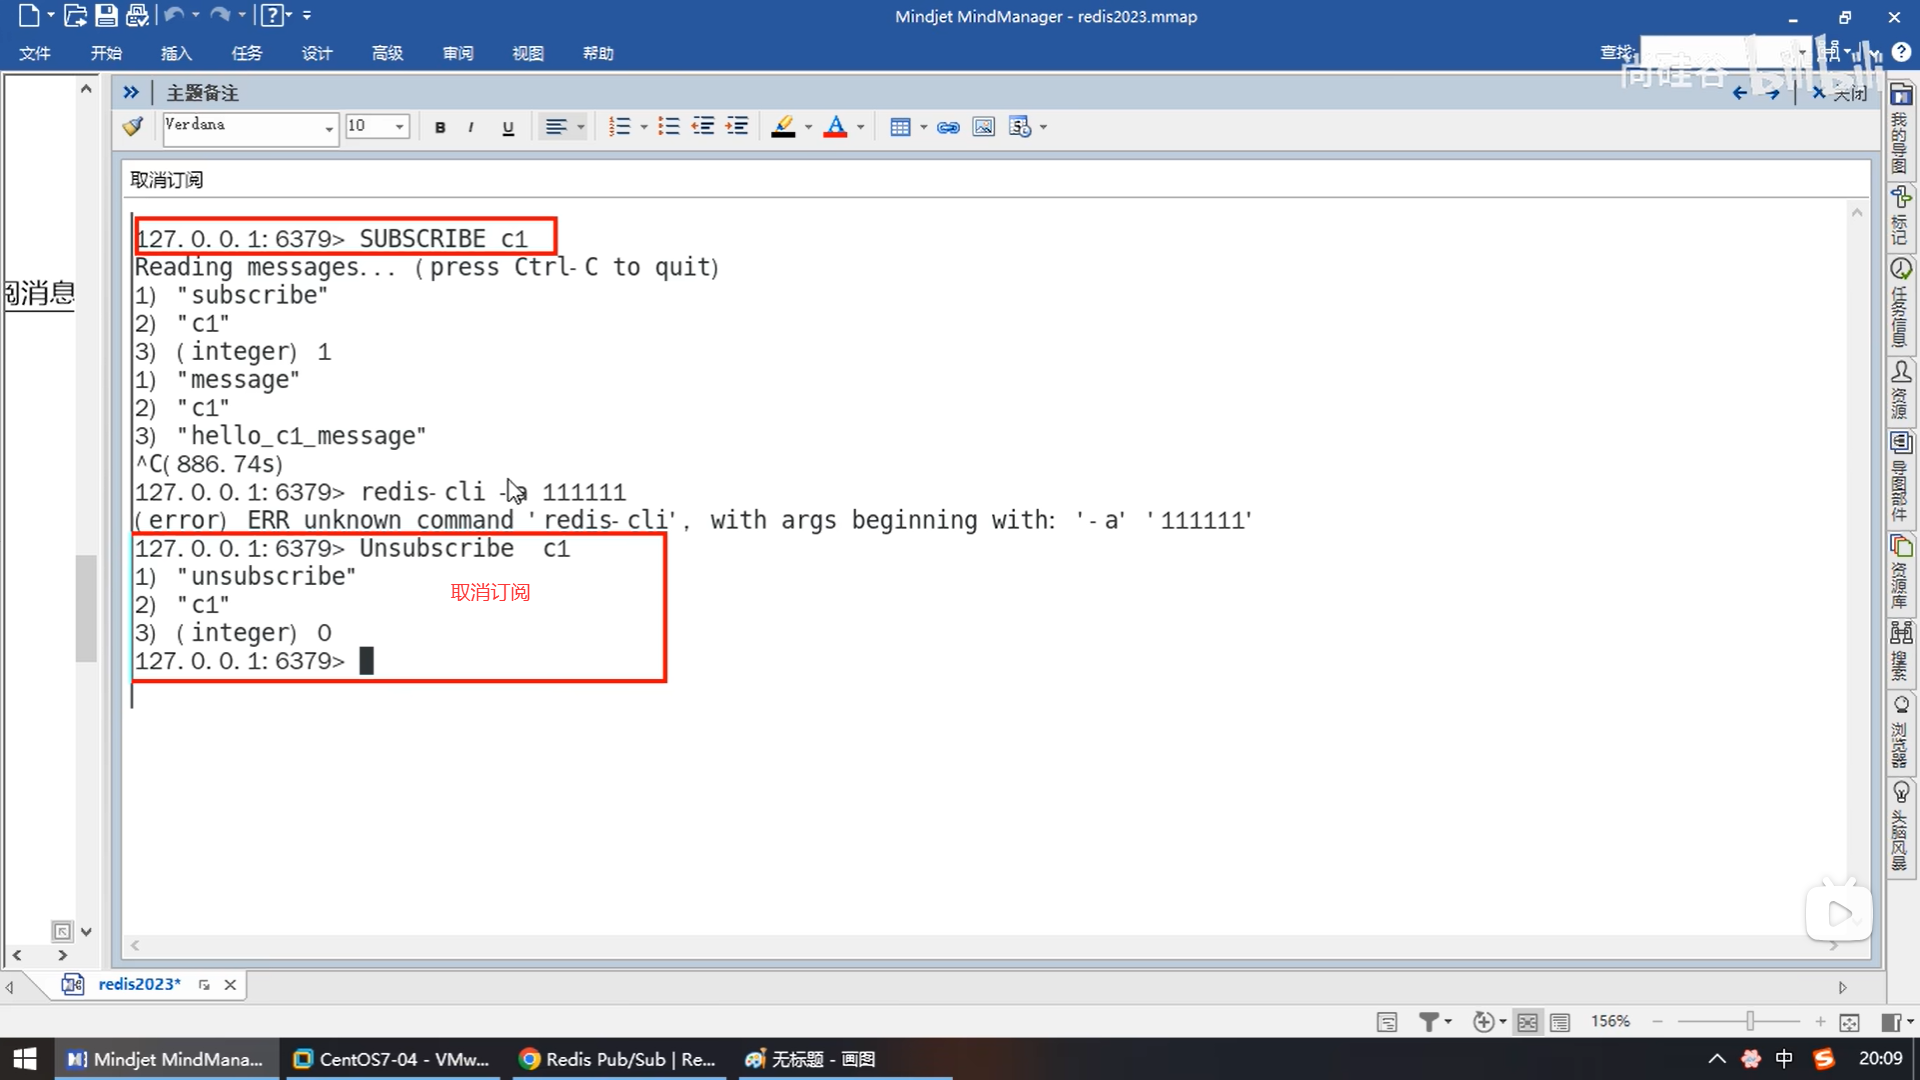This screenshot has width=1920, height=1080.
Task: Insert a hyperlink into the note
Action: point(948,127)
